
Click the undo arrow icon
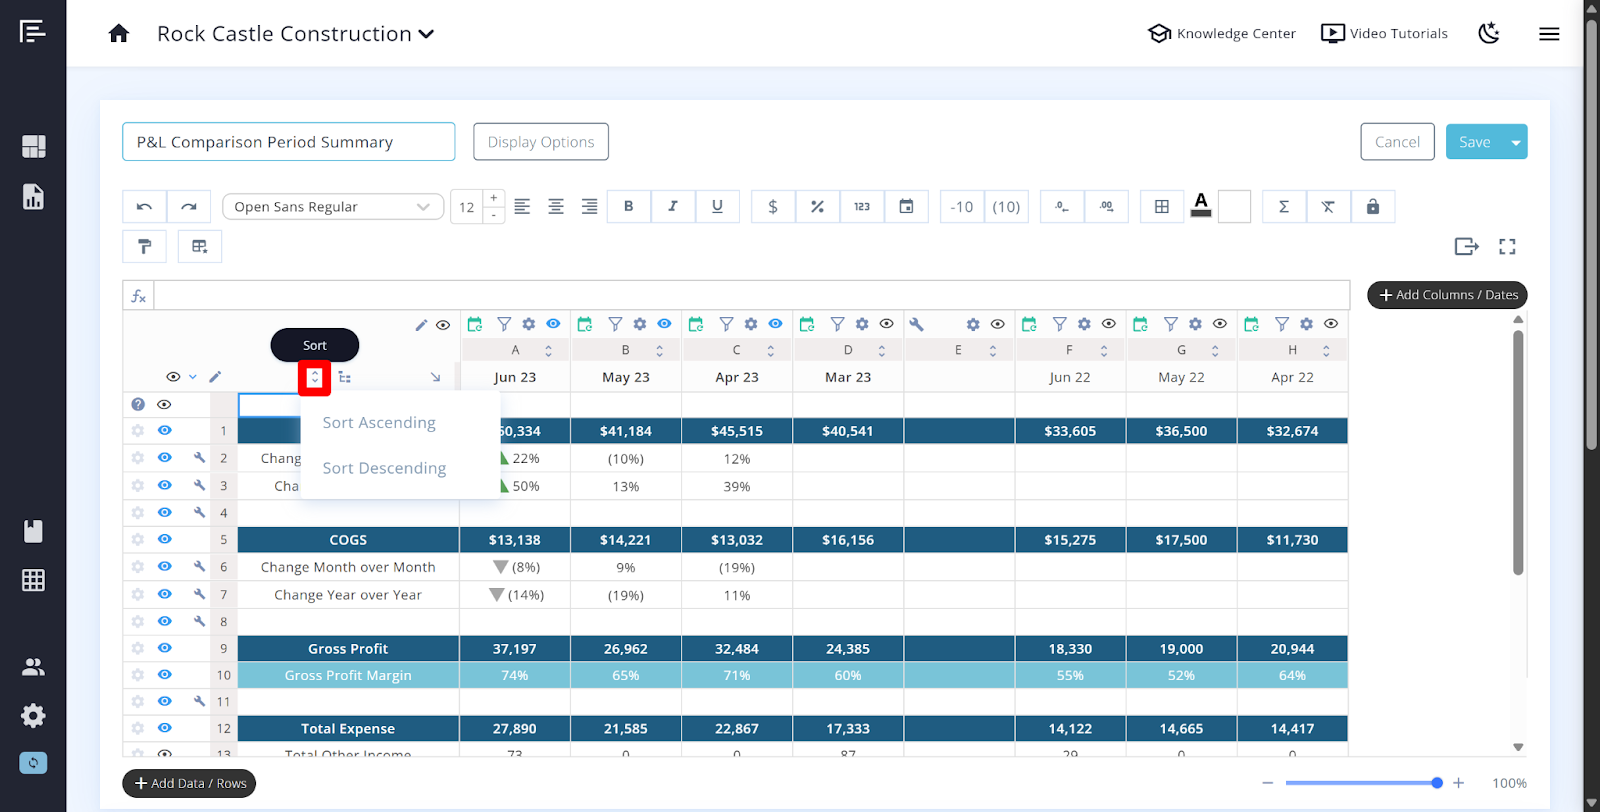coord(144,207)
